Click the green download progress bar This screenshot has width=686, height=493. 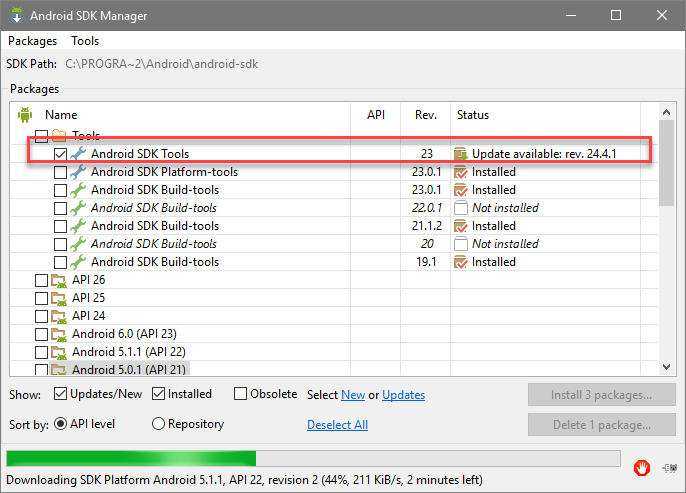(131, 459)
